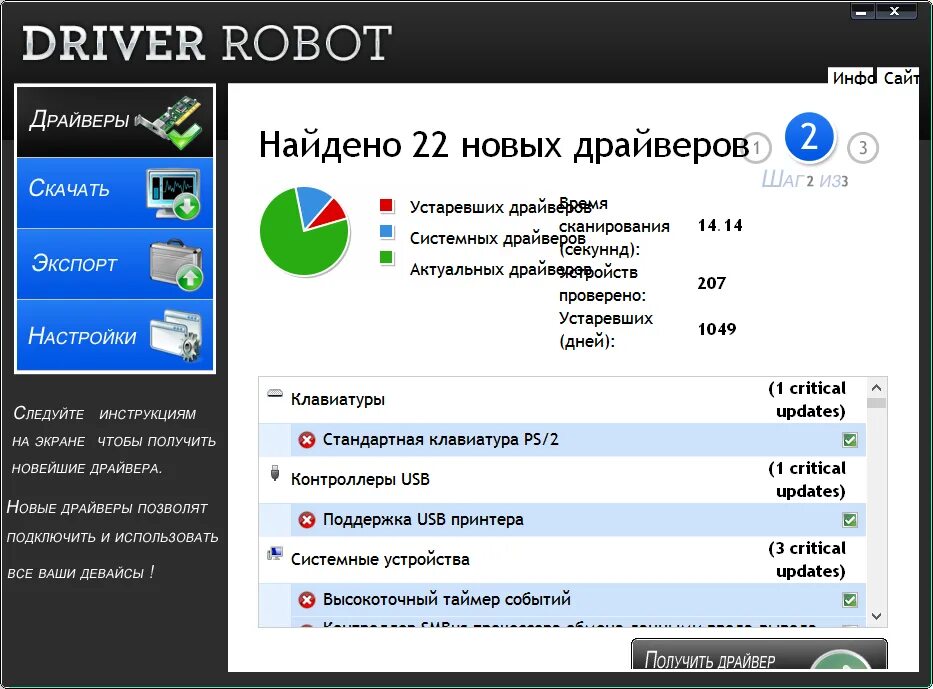933x689 pixels.
Task: Click the driver status pie chart
Action: pyautogui.click(x=304, y=231)
